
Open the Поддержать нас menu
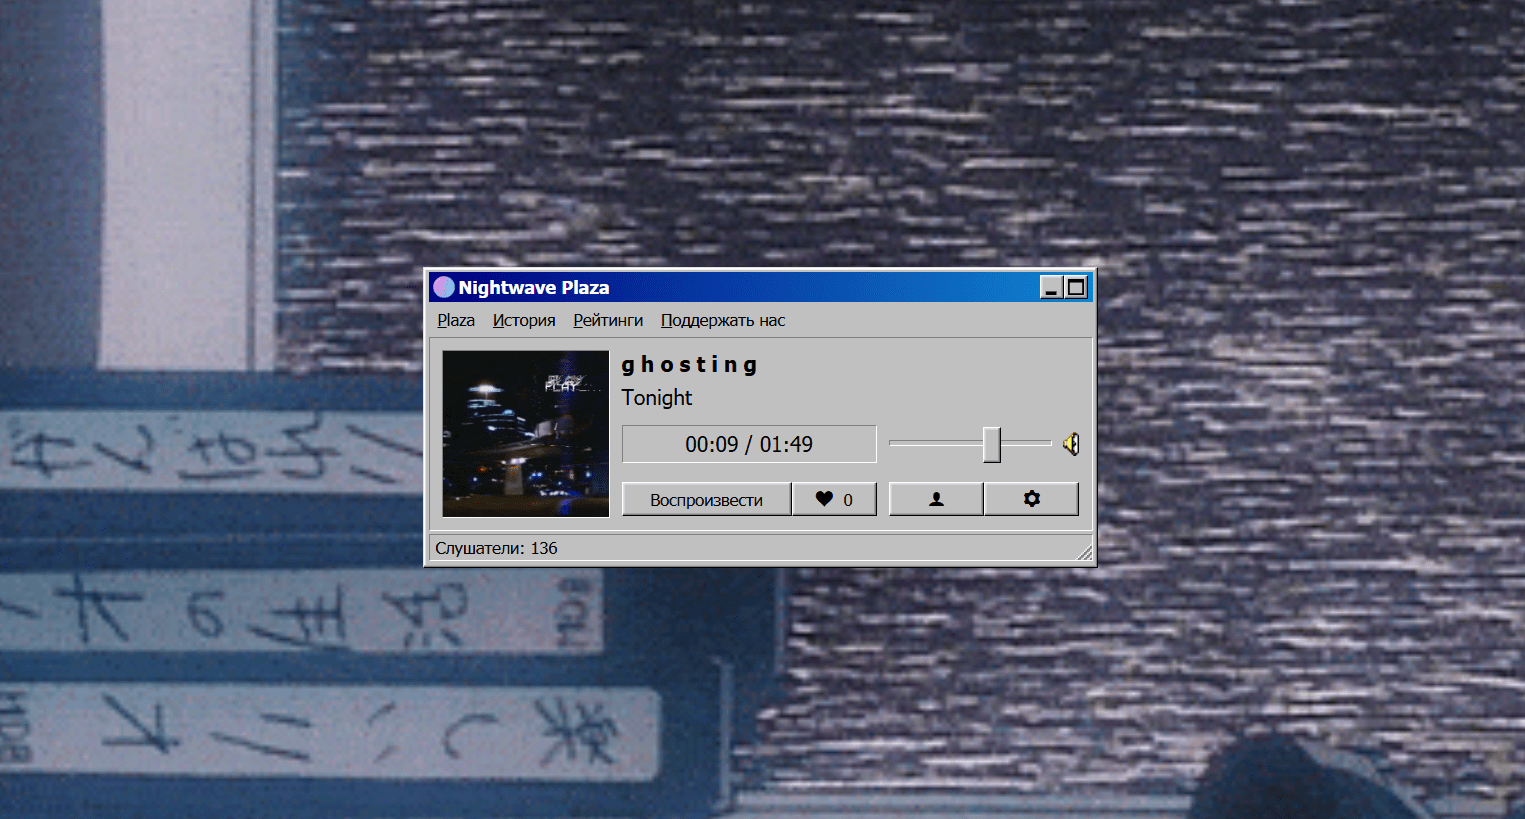[x=723, y=320]
